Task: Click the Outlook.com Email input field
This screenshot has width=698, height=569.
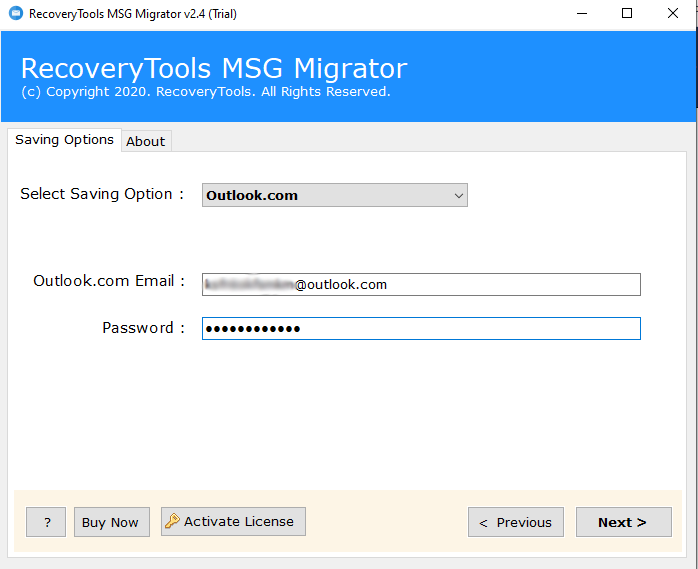Action: coord(421,284)
